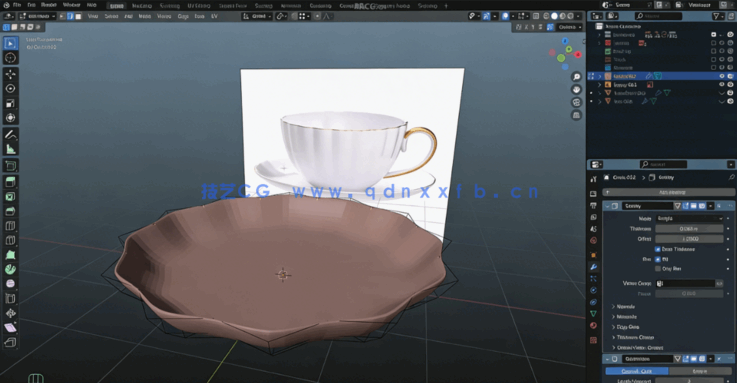This screenshot has width=737, height=383.
Task: Enable face select mode
Action: [78, 16]
